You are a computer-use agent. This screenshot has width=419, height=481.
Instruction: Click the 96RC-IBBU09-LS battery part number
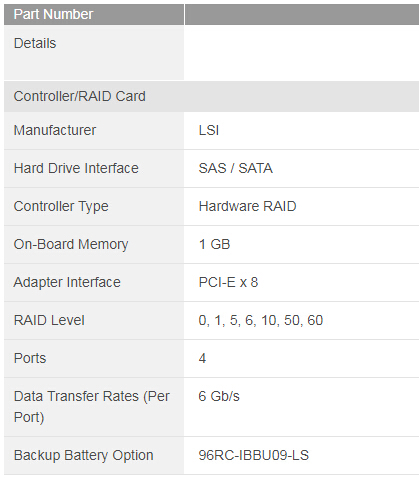coord(254,455)
